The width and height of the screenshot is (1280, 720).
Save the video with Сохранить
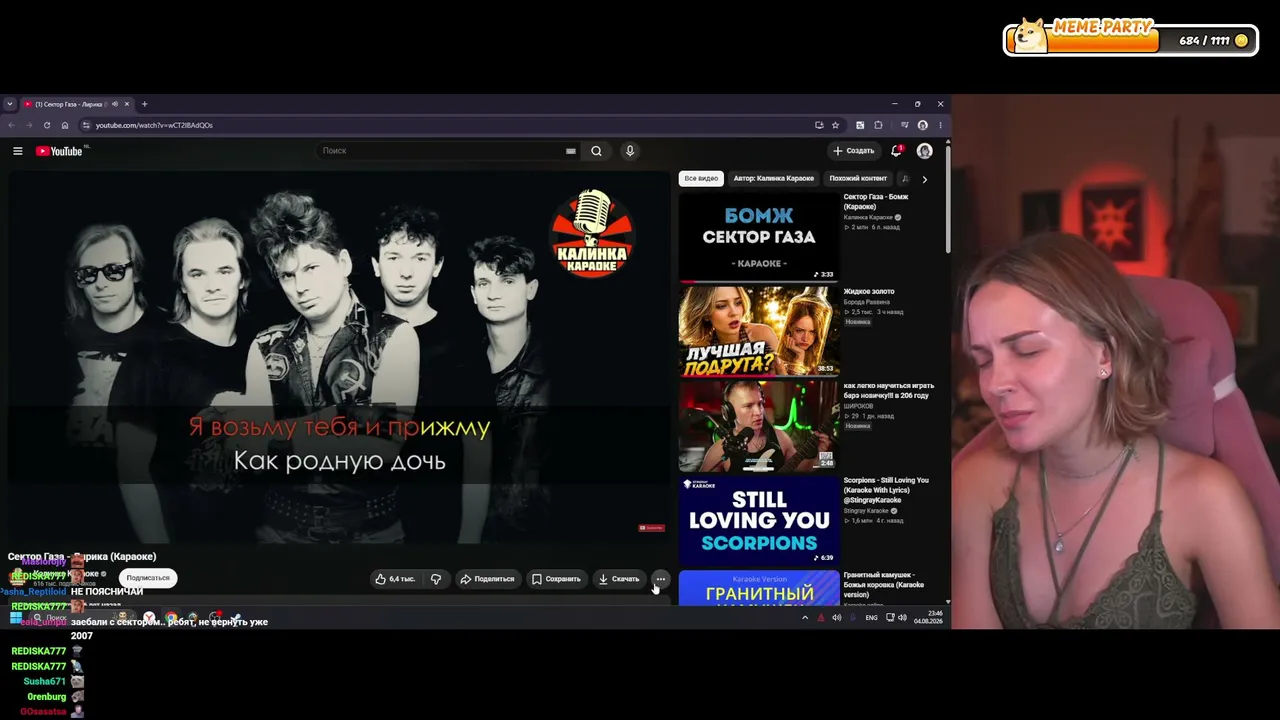point(556,579)
